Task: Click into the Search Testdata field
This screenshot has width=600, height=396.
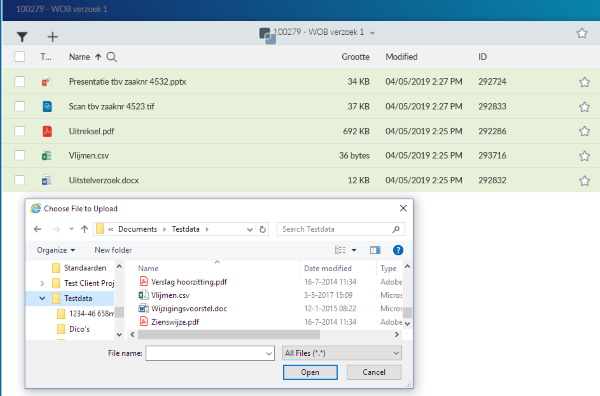Action: click(x=340, y=229)
